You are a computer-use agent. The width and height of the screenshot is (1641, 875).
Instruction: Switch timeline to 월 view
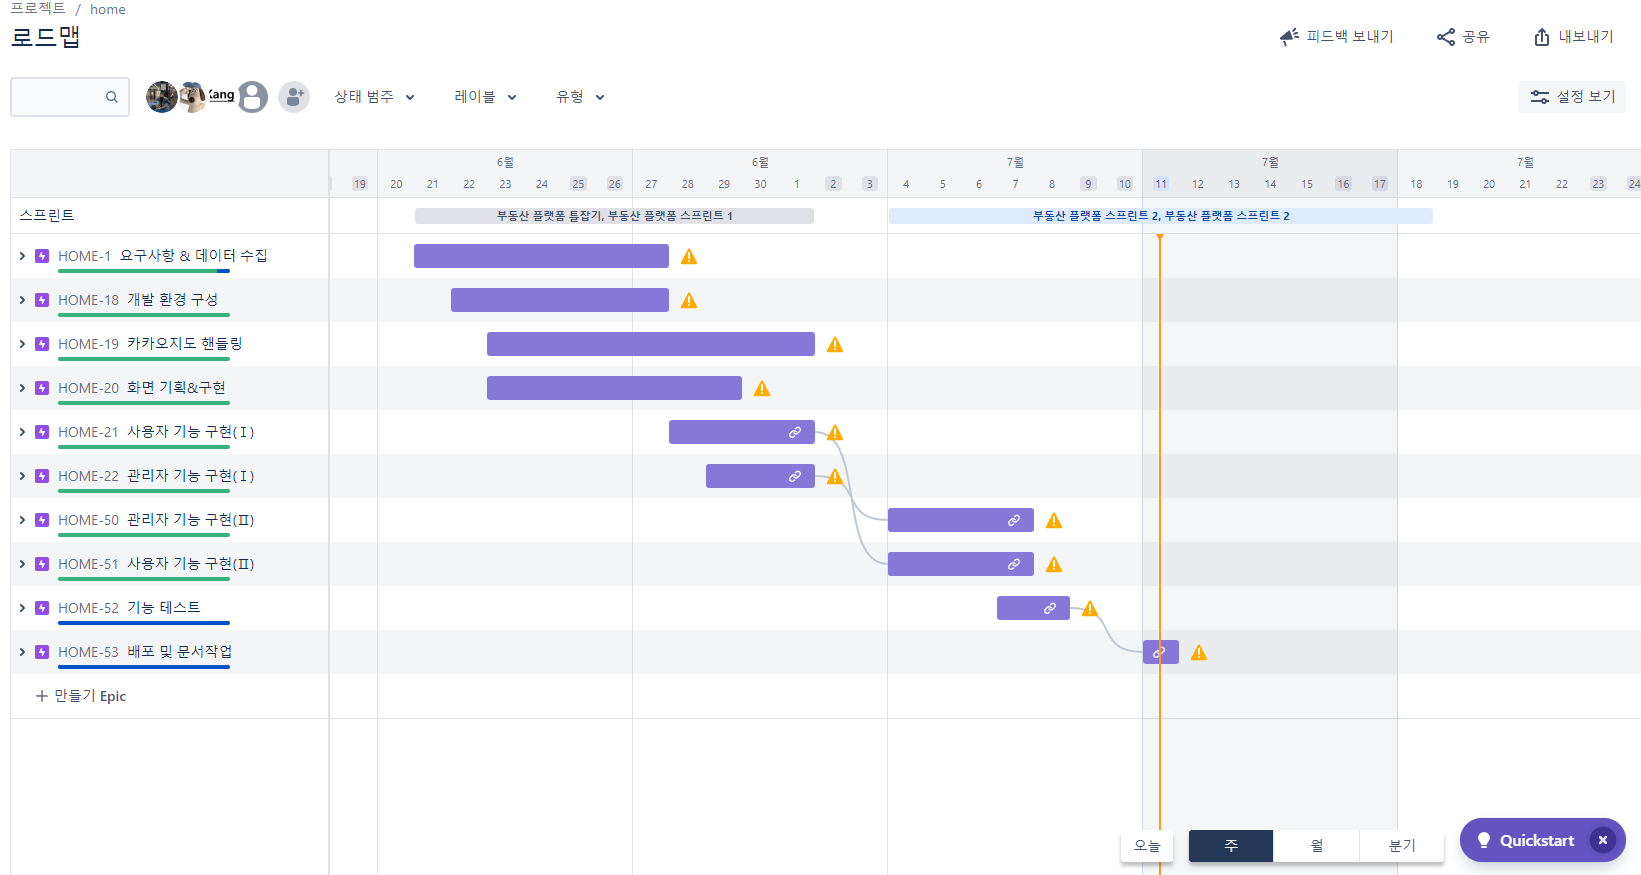pyautogui.click(x=1316, y=846)
